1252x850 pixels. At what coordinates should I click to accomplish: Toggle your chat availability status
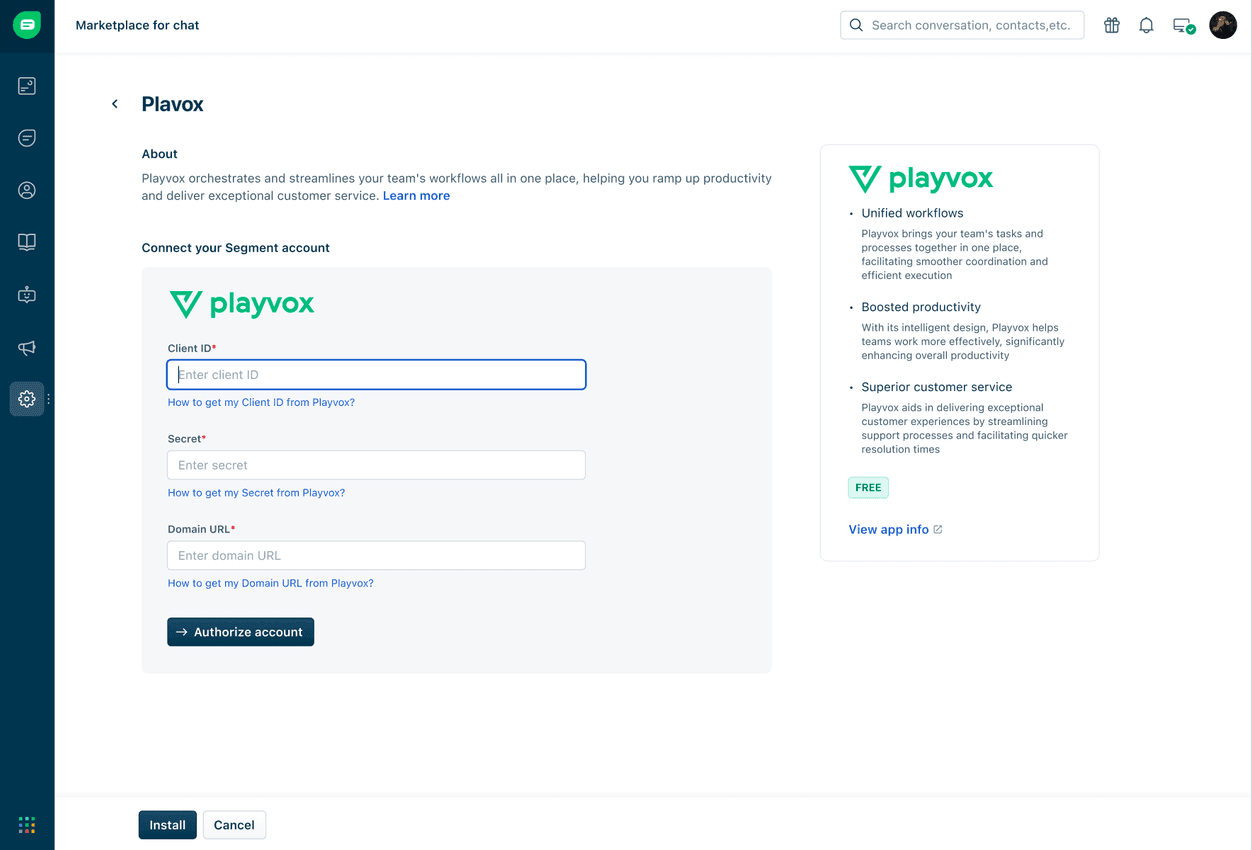point(1182,25)
